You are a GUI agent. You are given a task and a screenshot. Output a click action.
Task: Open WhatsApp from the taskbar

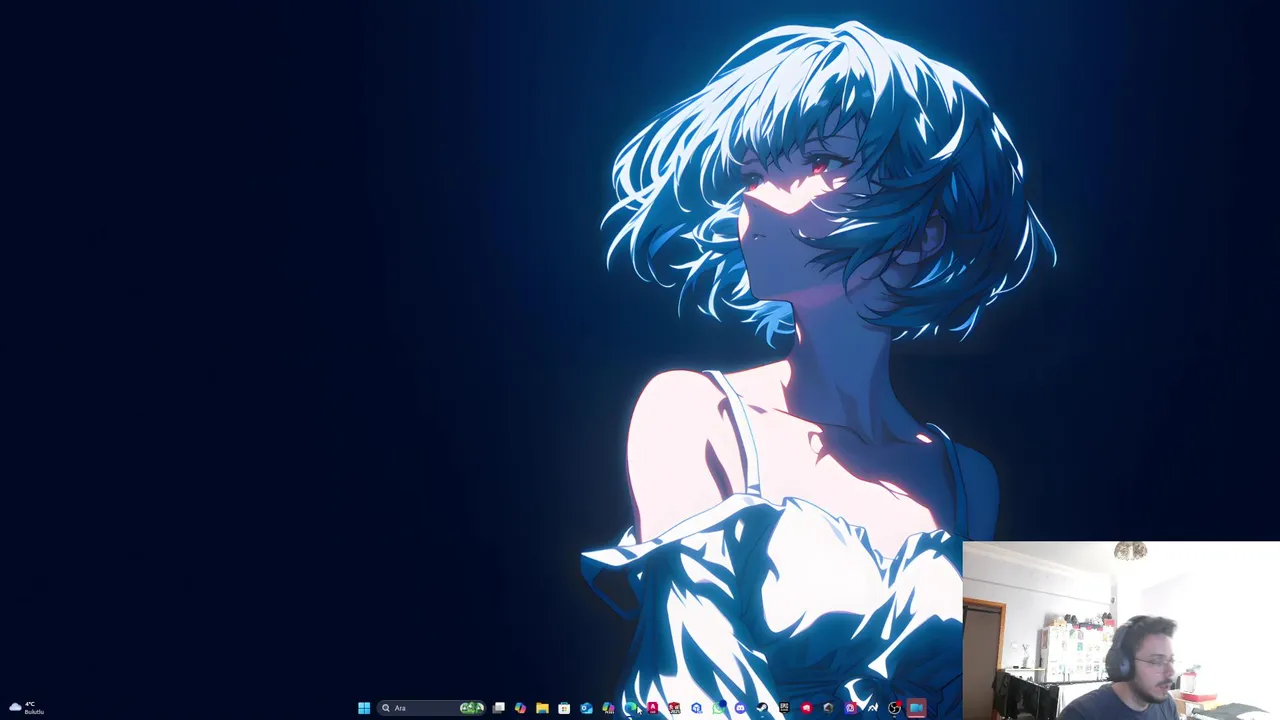click(719, 708)
